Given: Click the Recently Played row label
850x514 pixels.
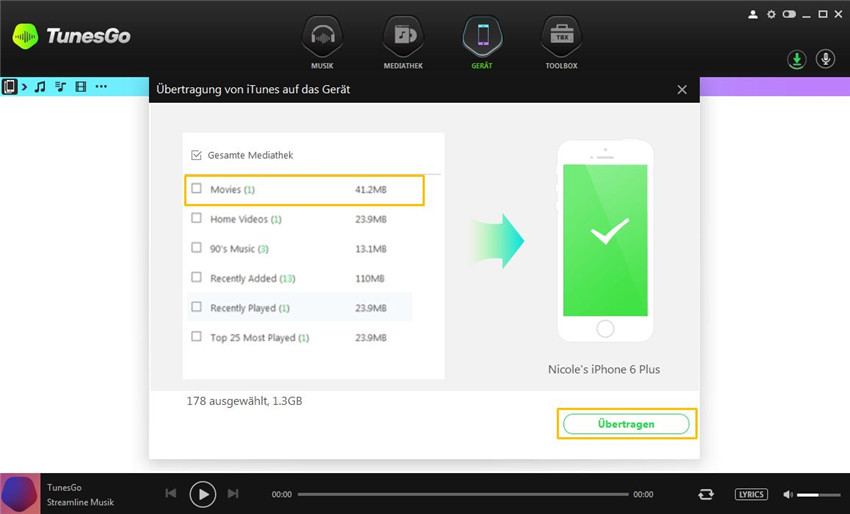Looking at the screenshot, I should click(x=250, y=308).
